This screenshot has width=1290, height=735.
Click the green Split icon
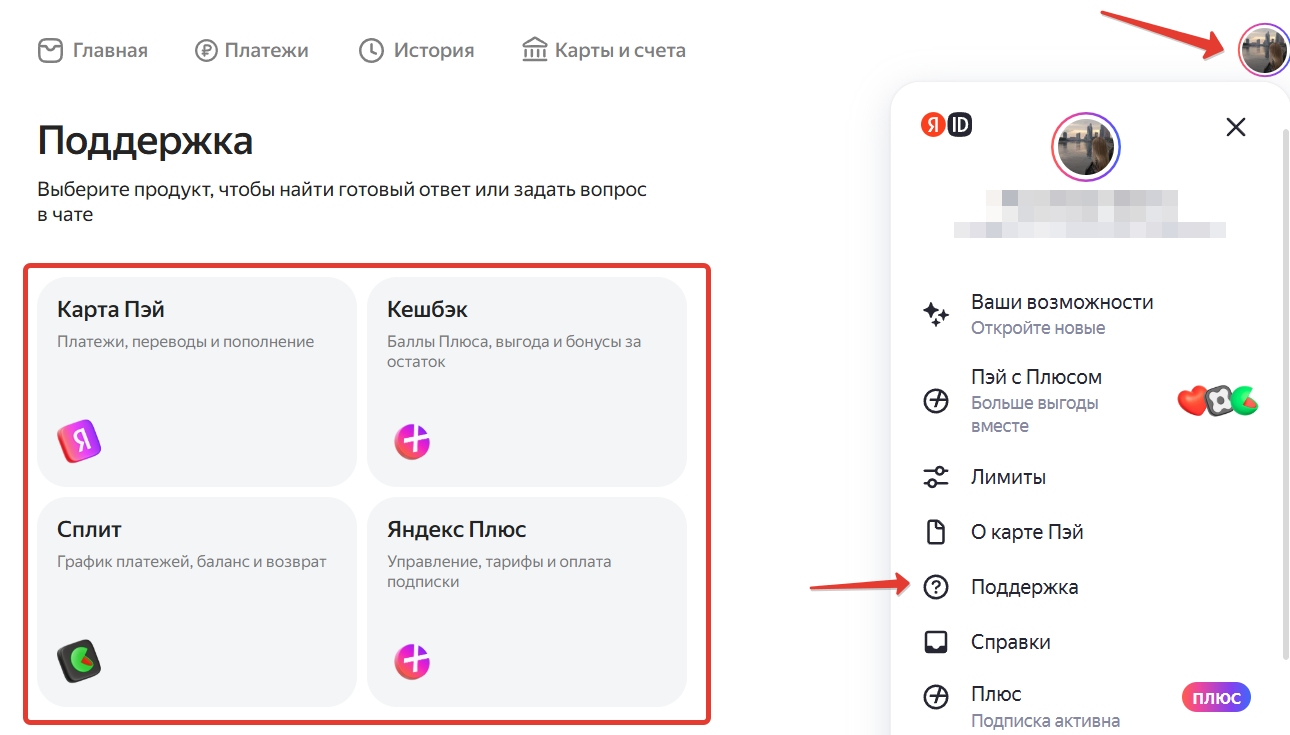pyautogui.click(x=79, y=661)
